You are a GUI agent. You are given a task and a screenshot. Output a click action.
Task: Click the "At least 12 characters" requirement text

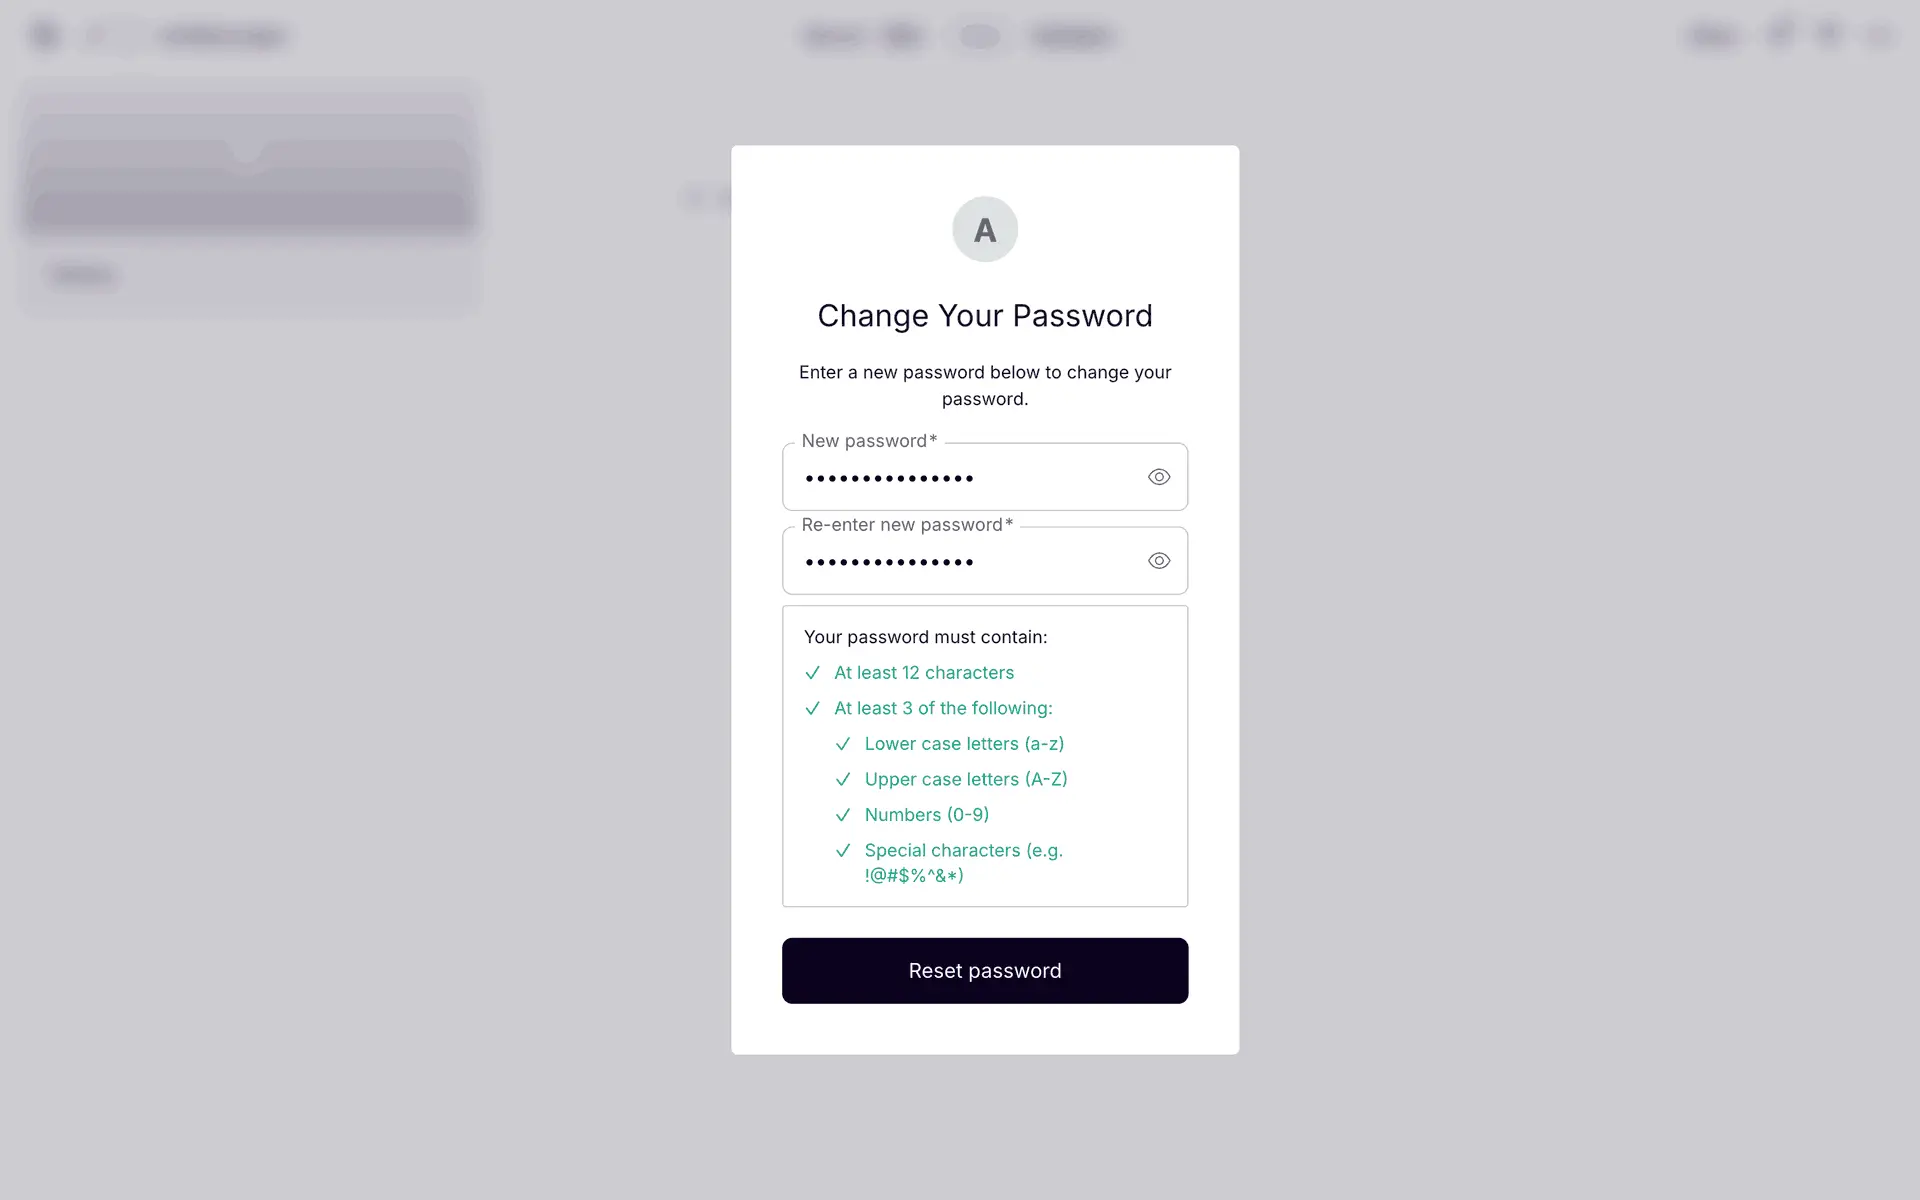point(924,673)
